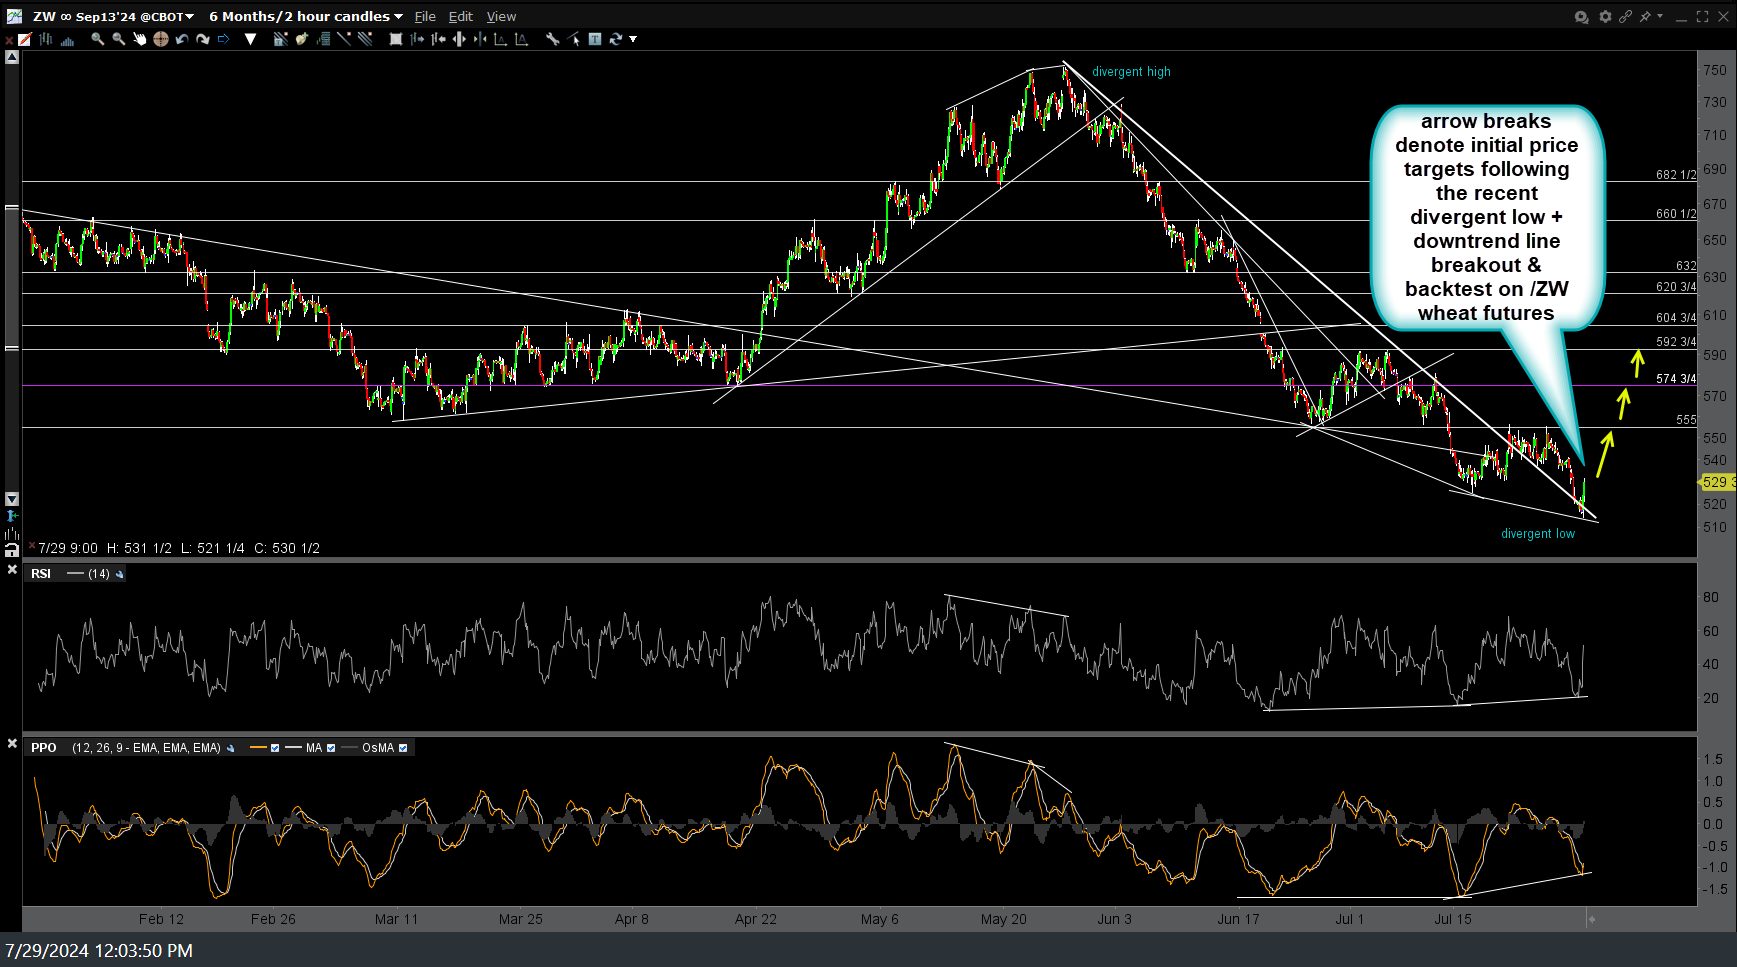Click the zoom in magnifier icon
This screenshot has height=967, width=1737.
[97, 39]
